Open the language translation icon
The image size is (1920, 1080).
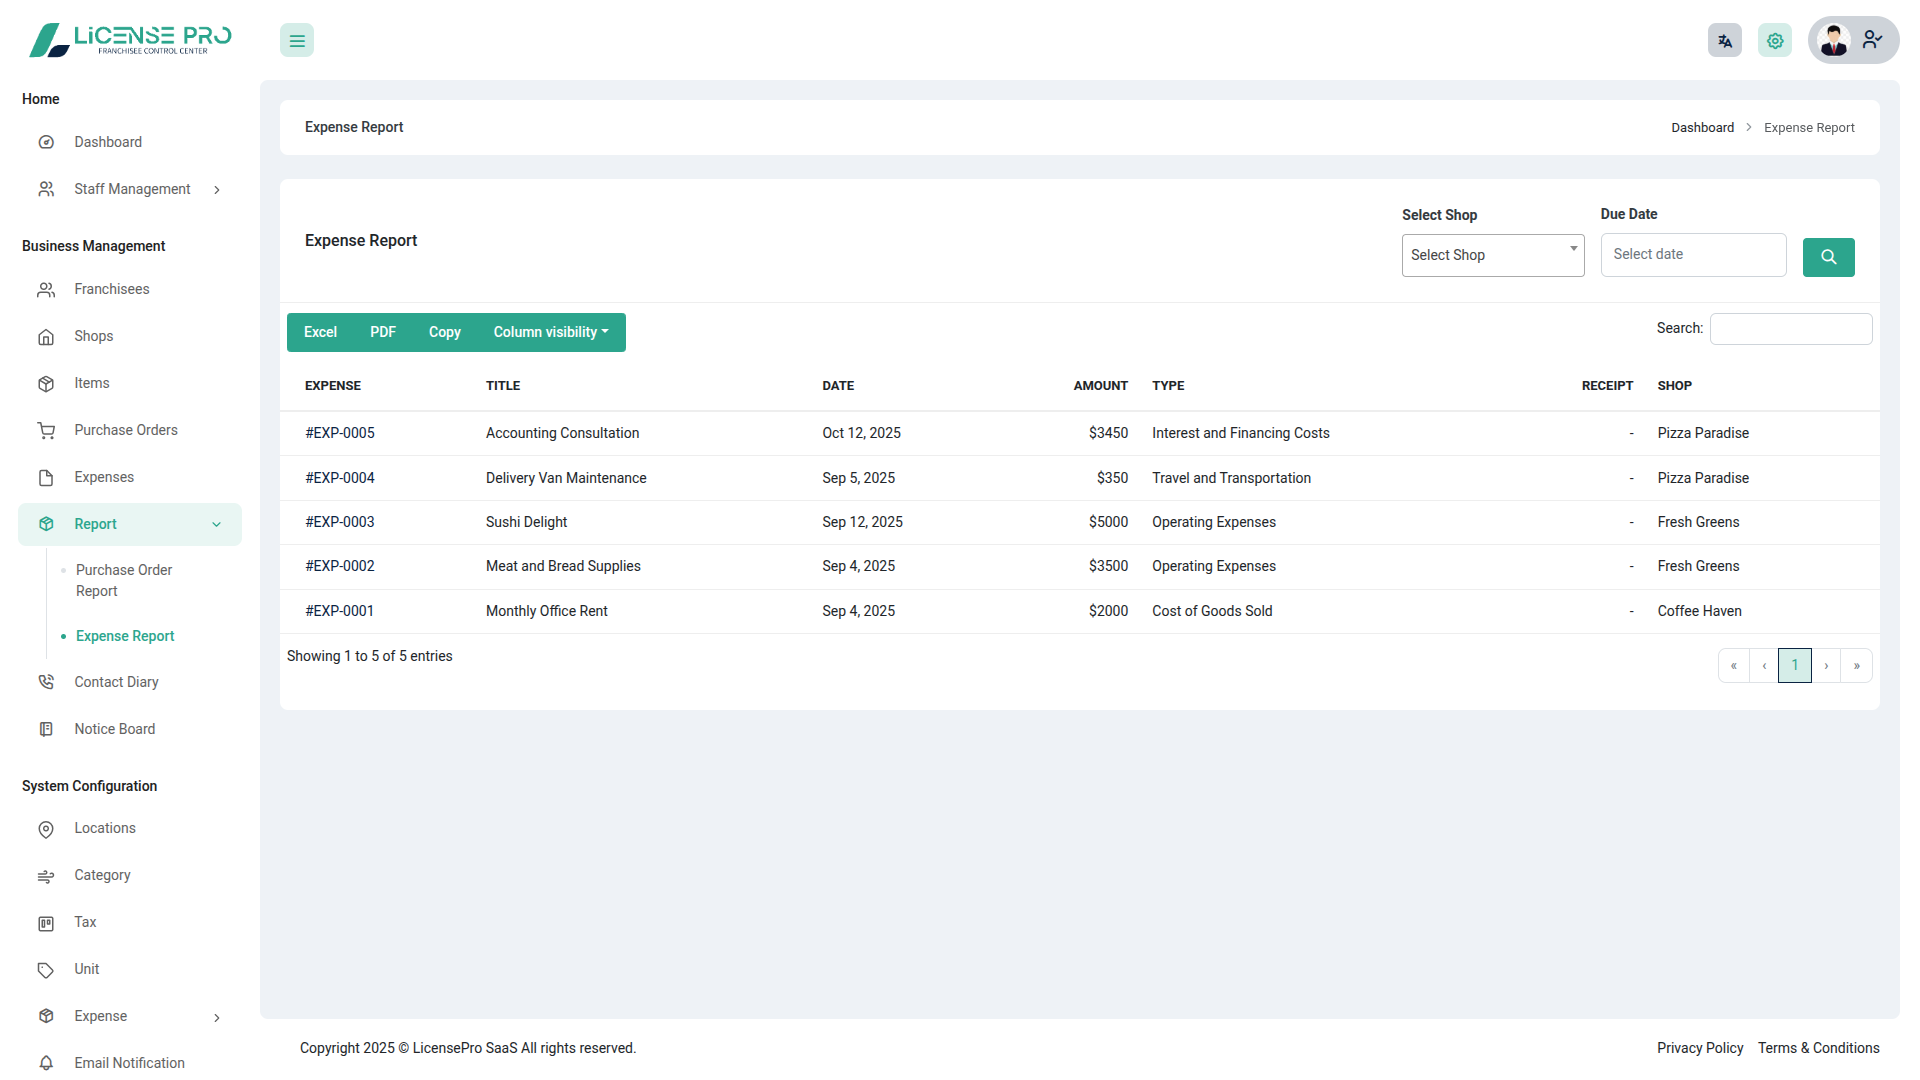[1724, 41]
